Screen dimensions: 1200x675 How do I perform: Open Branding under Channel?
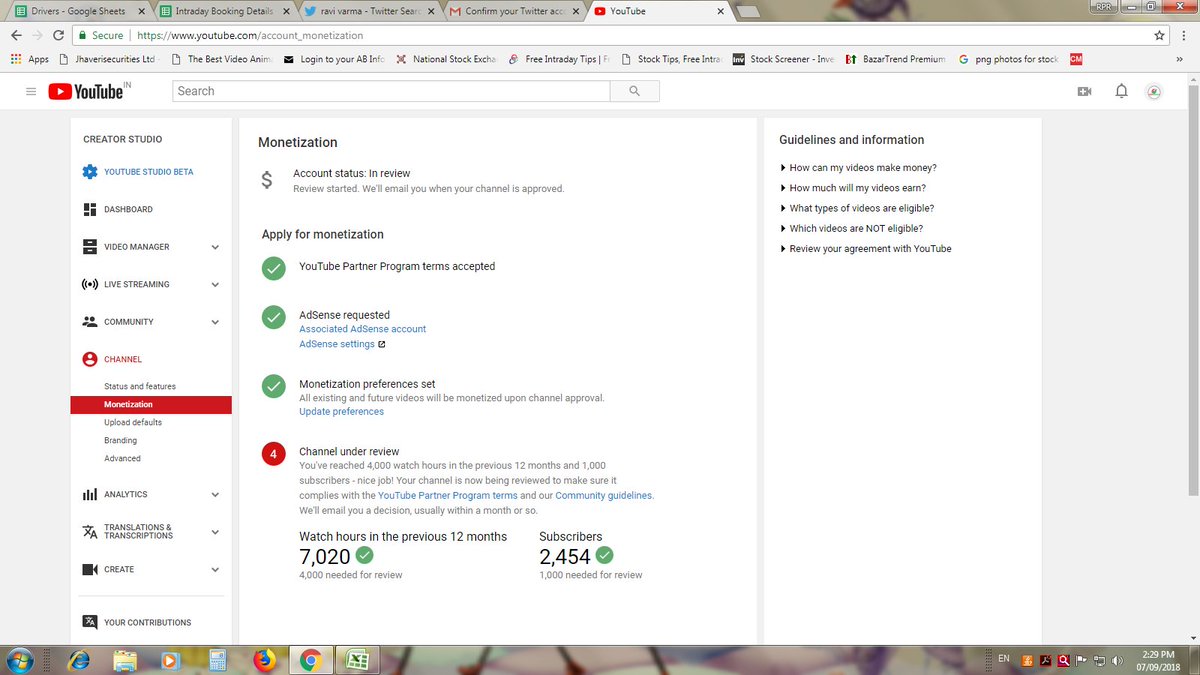click(121, 440)
